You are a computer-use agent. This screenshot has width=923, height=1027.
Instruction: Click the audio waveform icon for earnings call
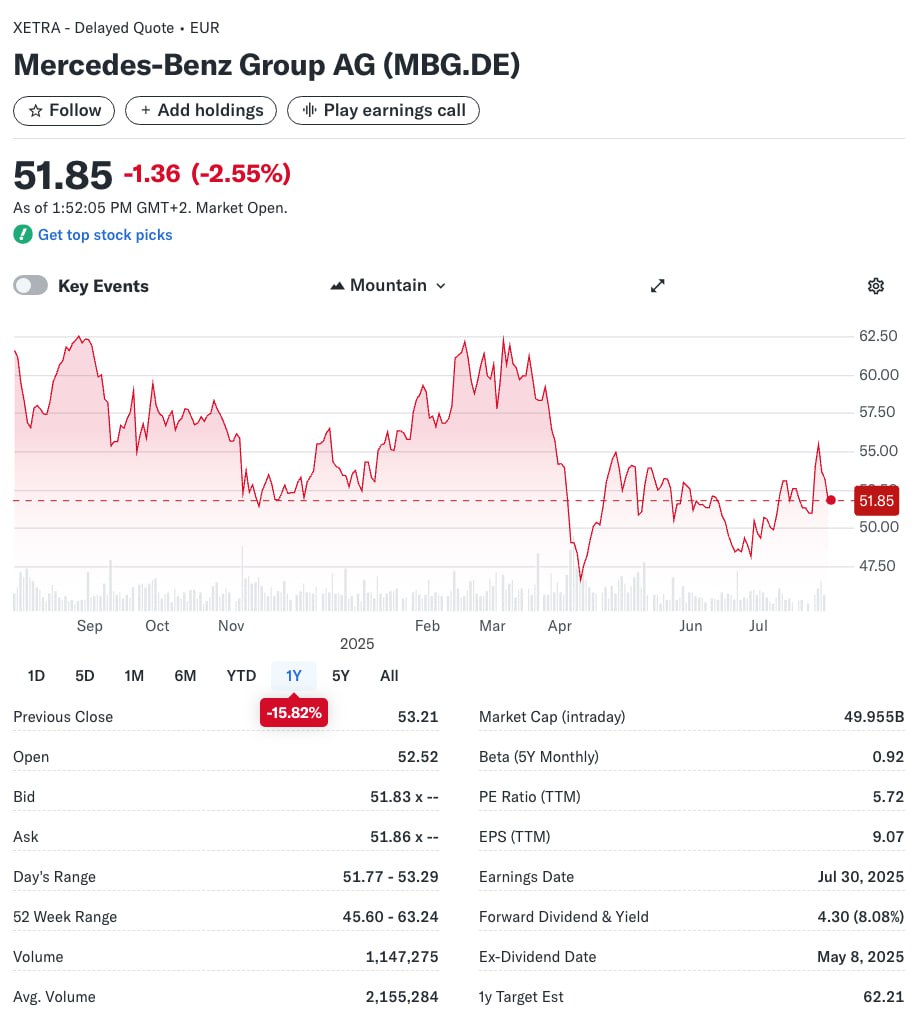coord(309,110)
